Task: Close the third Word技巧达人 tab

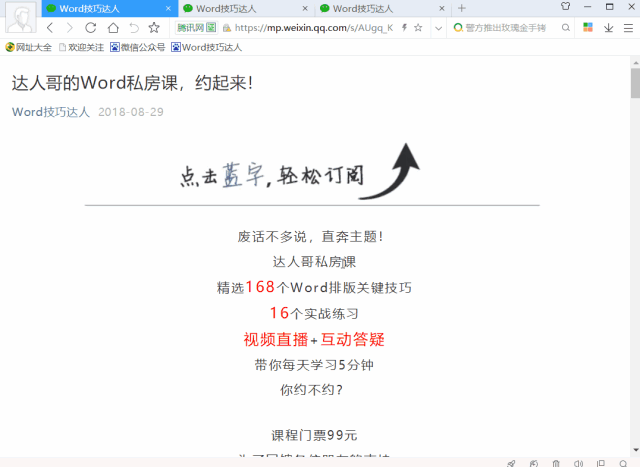Action: 442,9
